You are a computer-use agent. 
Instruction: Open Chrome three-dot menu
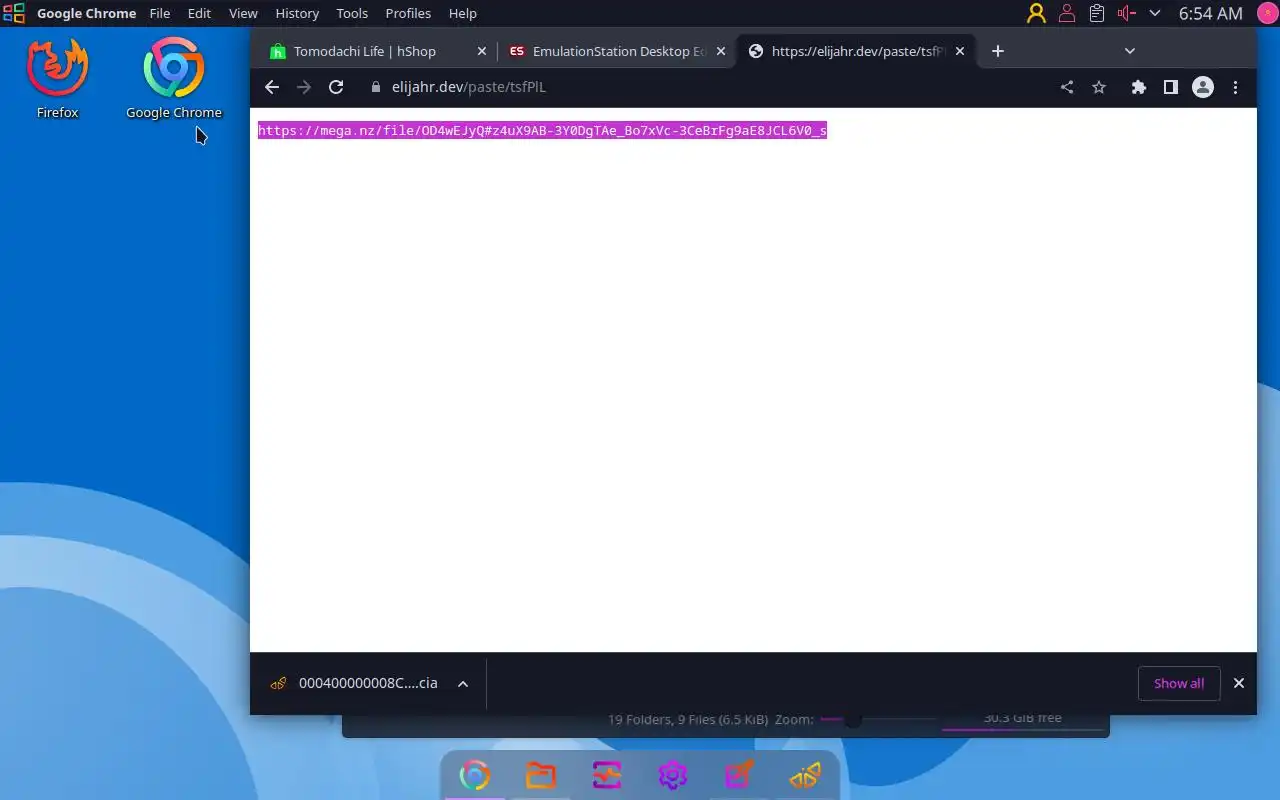(1235, 87)
